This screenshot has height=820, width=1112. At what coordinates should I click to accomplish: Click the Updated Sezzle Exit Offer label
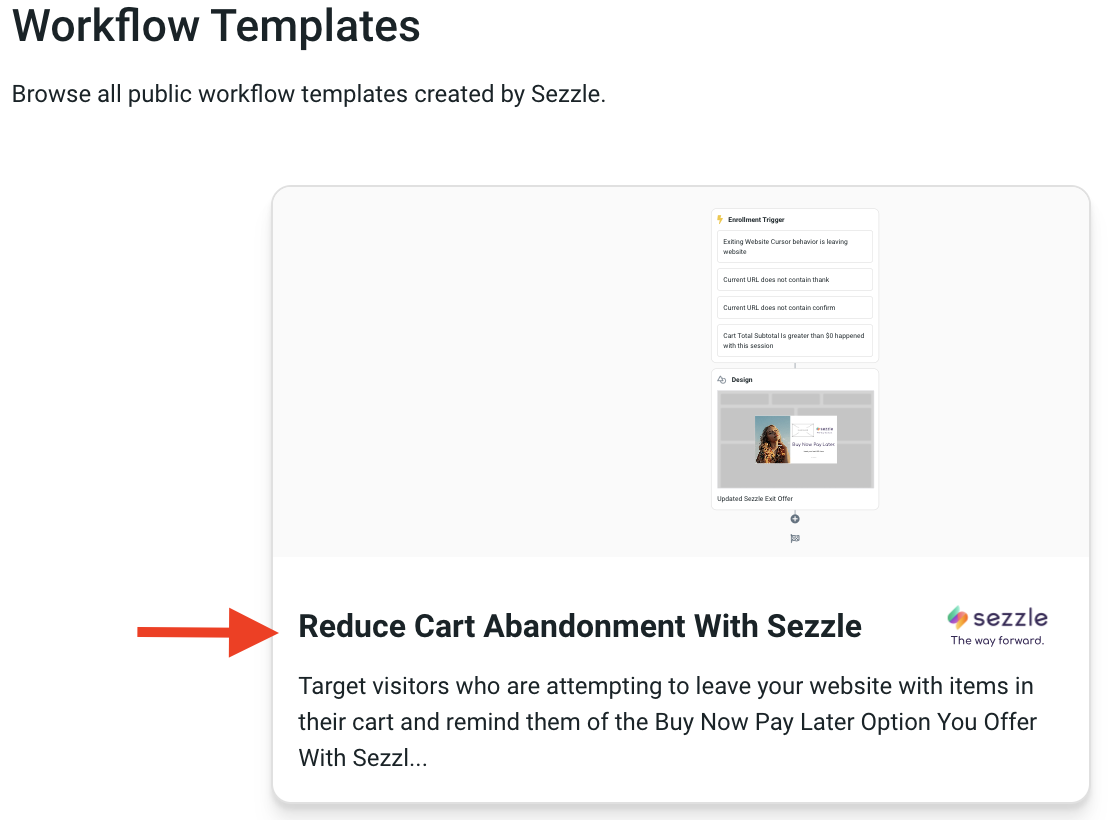pyautogui.click(x=755, y=498)
